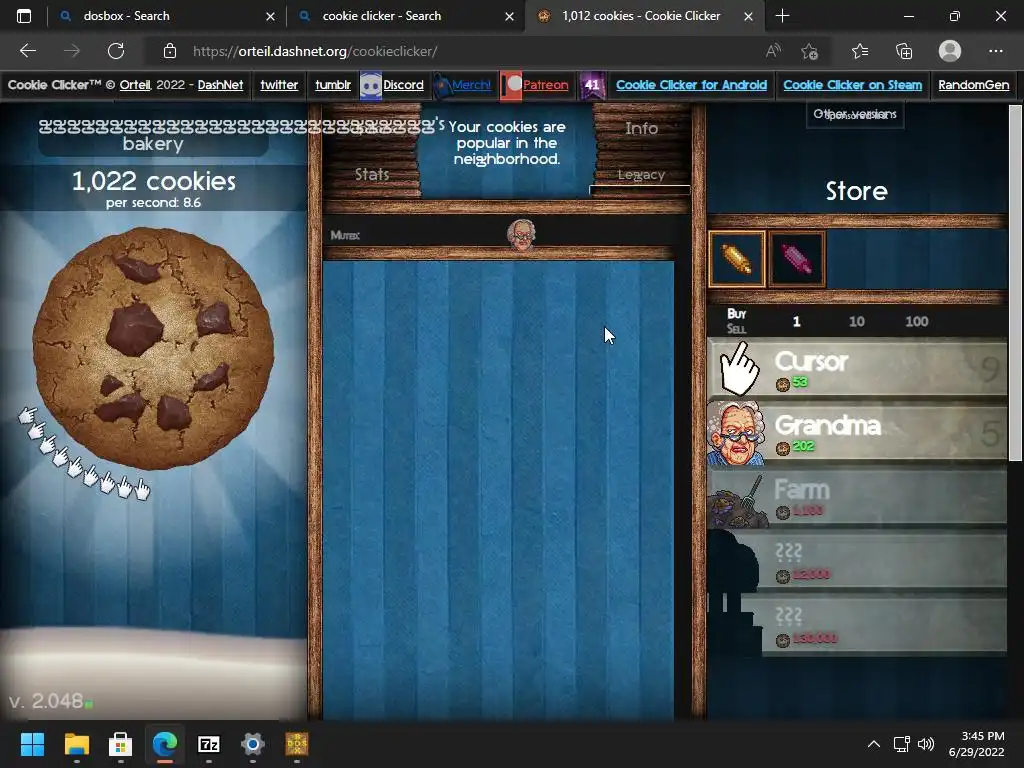Image resolution: width=1024 pixels, height=768 pixels.
Task: Close the dosbox - Search tab
Action: tap(270, 16)
